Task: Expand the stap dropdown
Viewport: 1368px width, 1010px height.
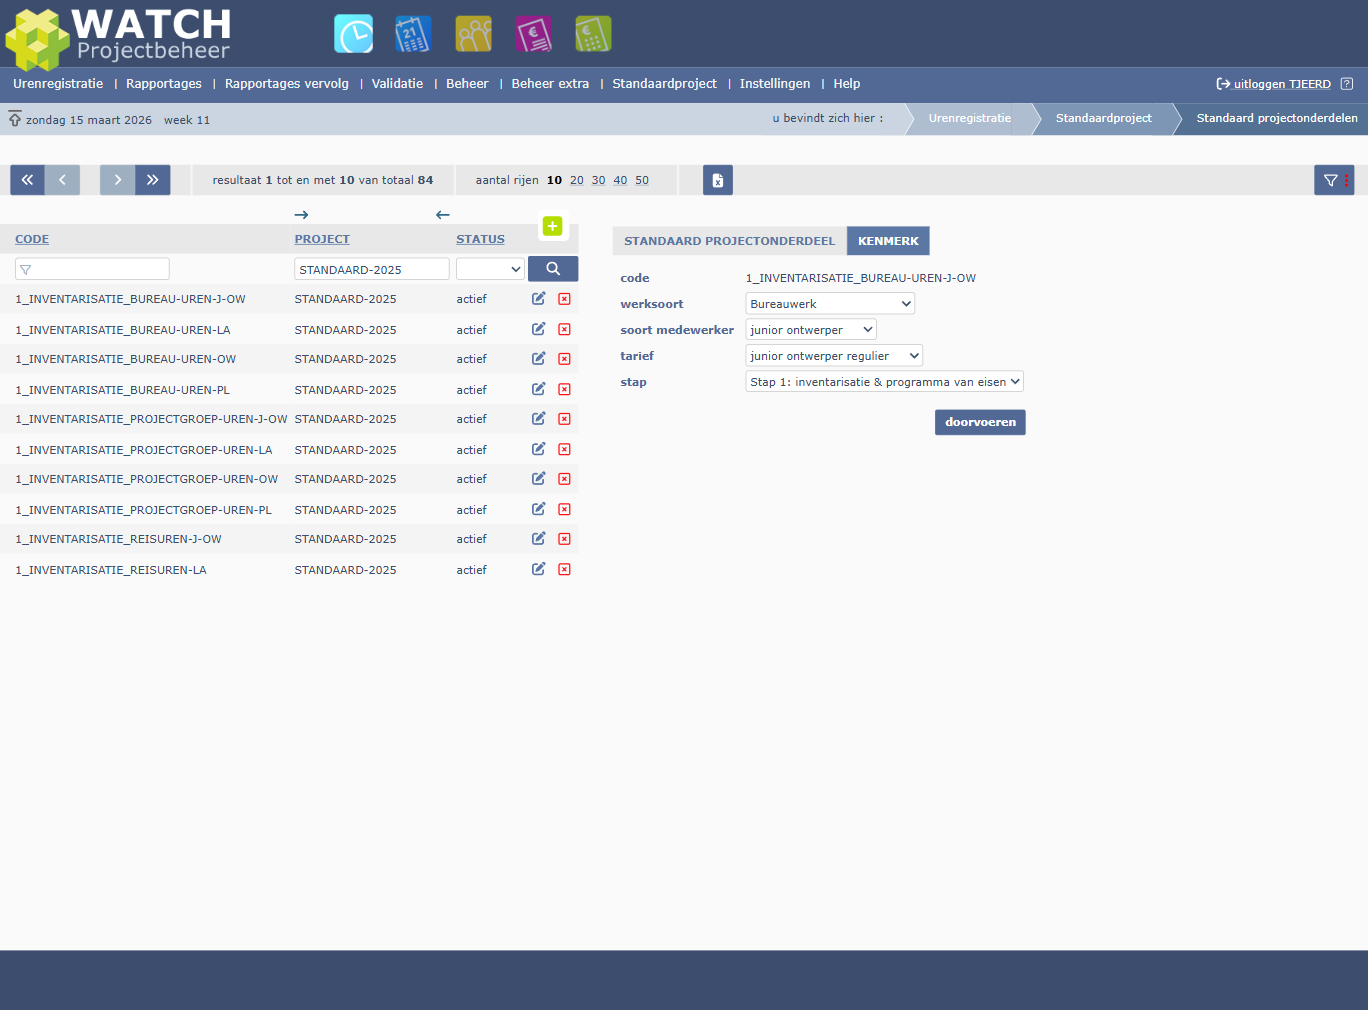Action: point(884,382)
